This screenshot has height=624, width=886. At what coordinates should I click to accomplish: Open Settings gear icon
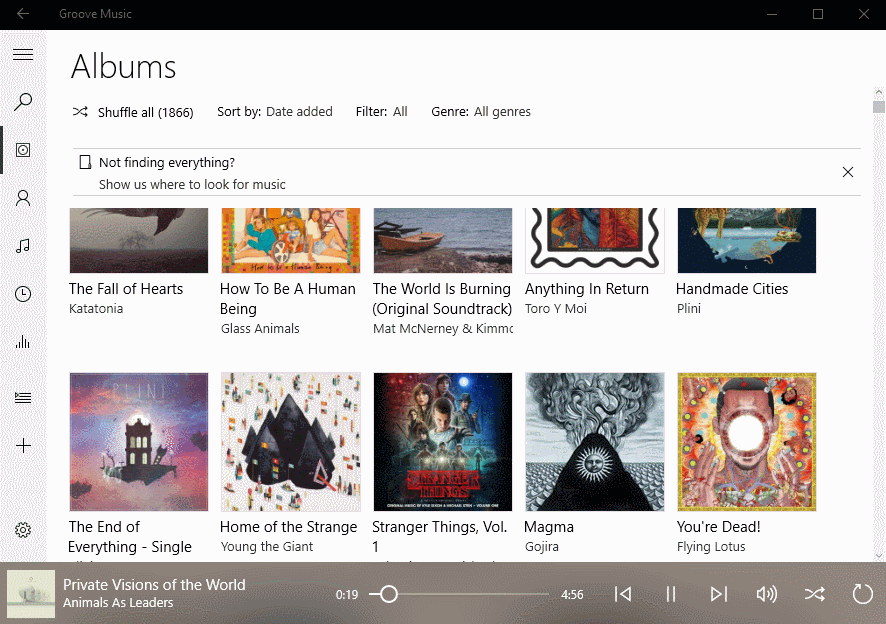coord(23,530)
